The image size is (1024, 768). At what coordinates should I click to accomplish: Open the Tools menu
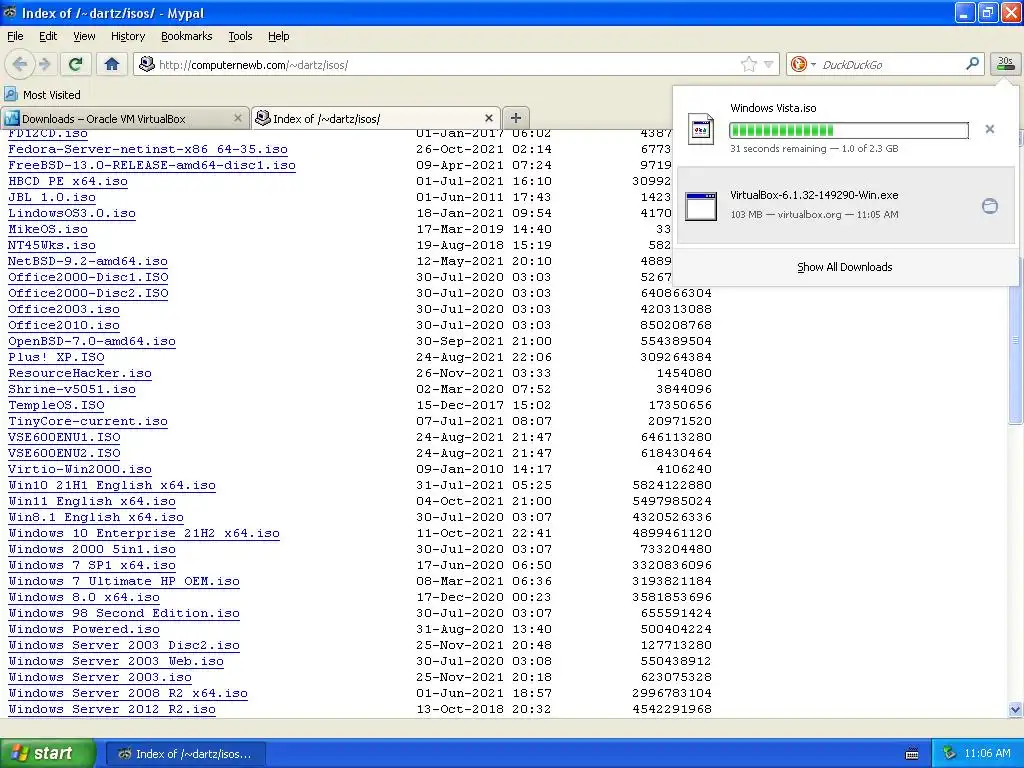click(x=240, y=36)
